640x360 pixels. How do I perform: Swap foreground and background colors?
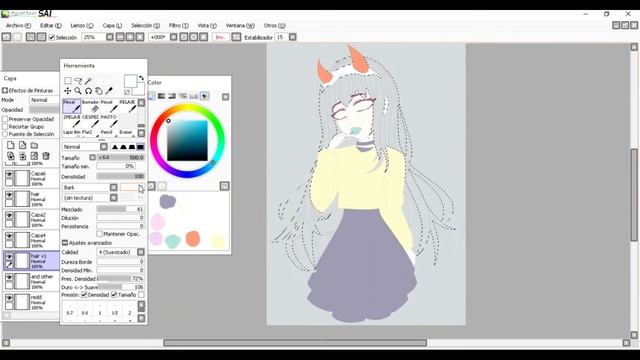[x=141, y=78]
